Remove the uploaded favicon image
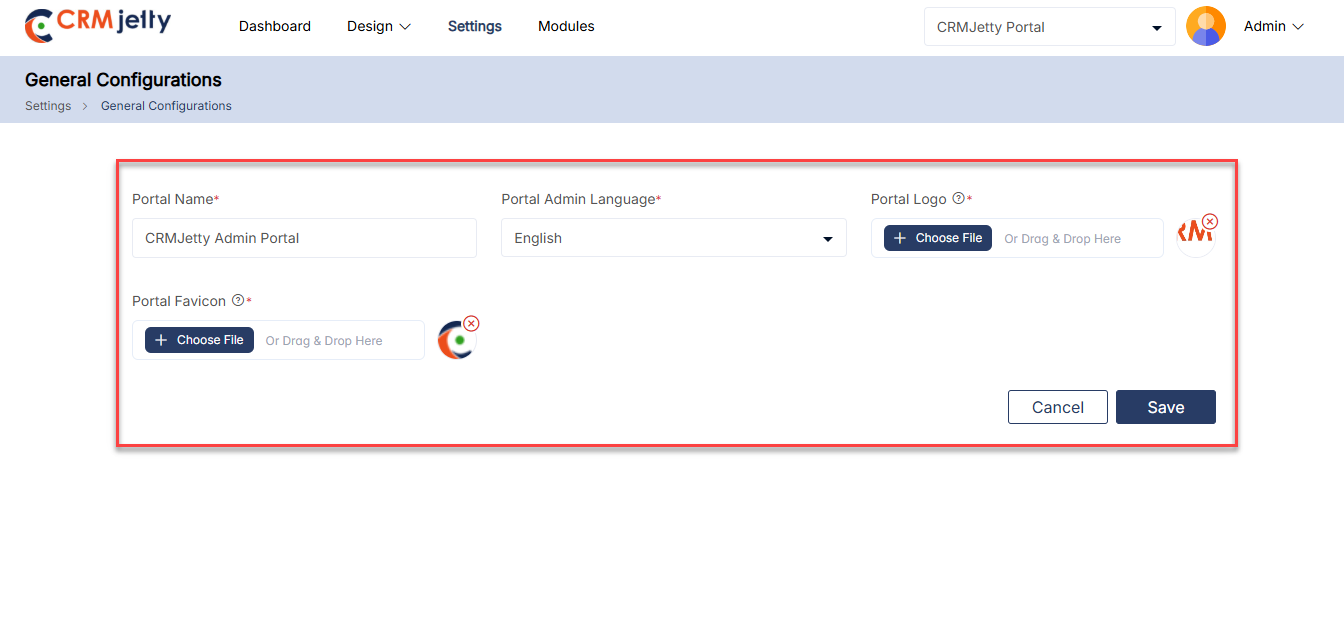 point(472,323)
